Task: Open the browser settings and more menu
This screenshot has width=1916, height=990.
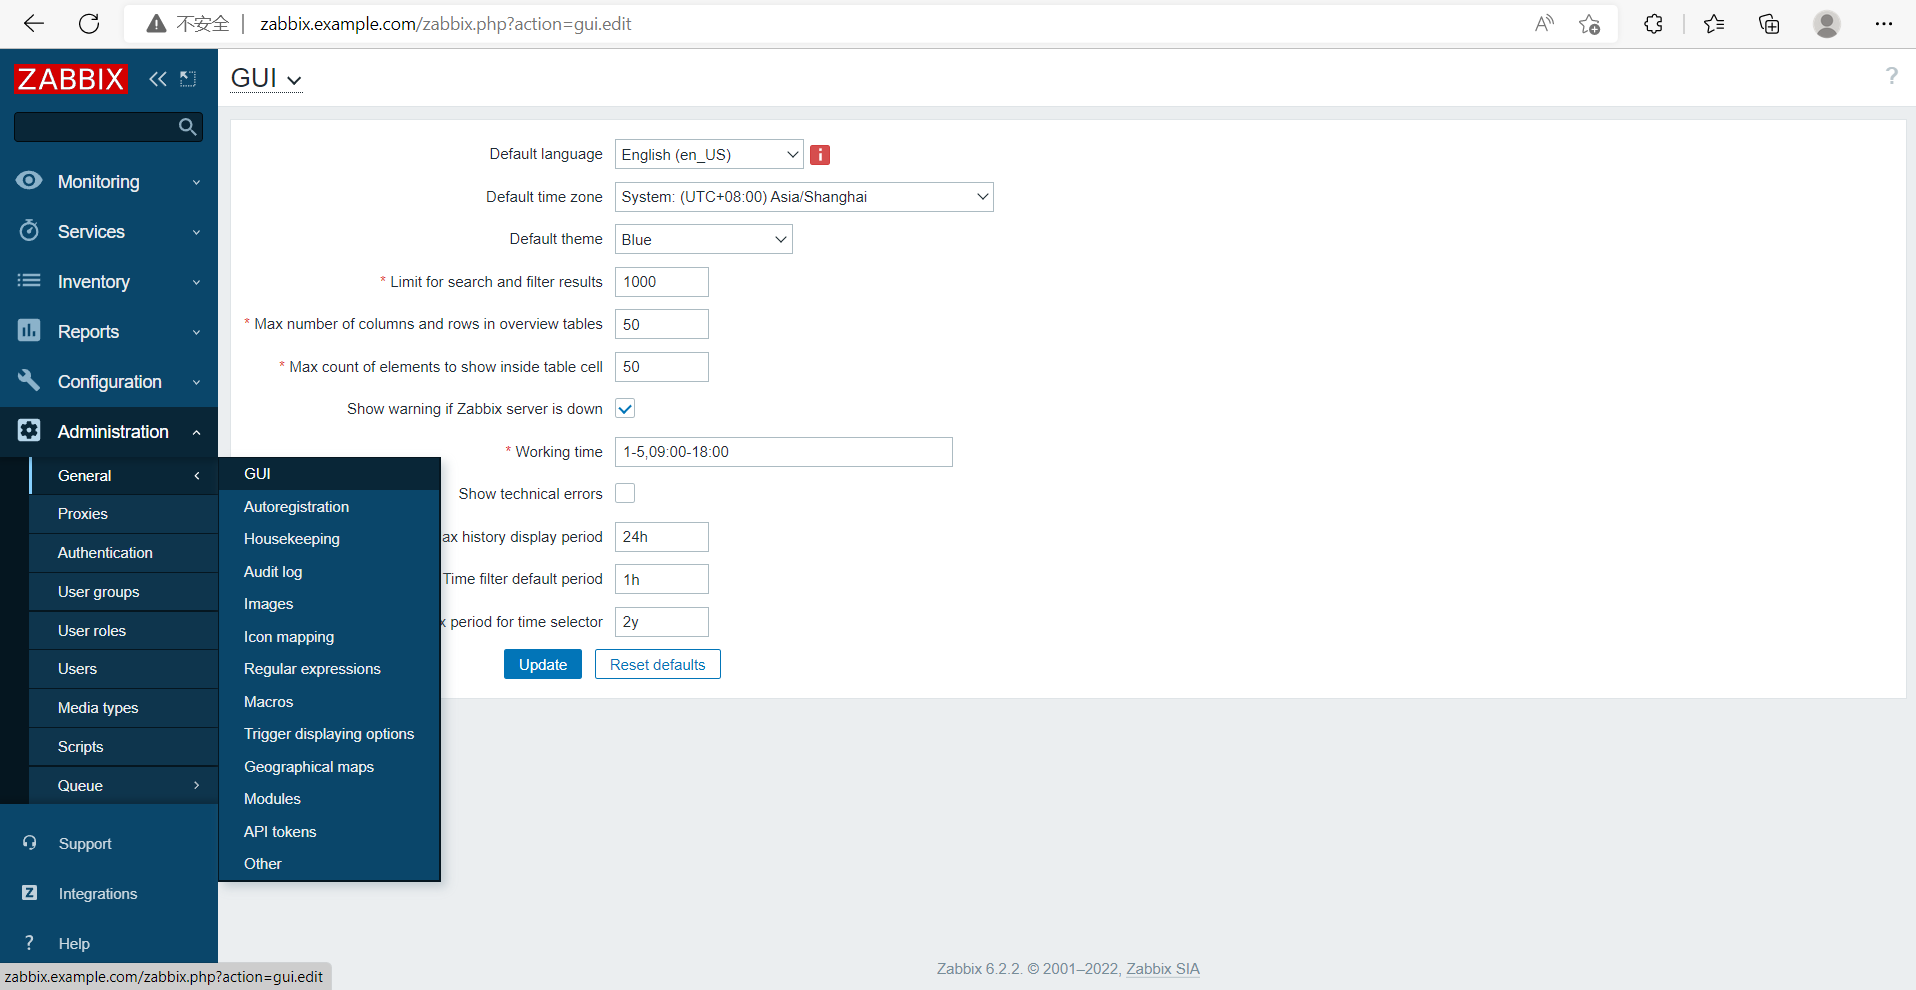Action: pyautogui.click(x=1884, y=24)
